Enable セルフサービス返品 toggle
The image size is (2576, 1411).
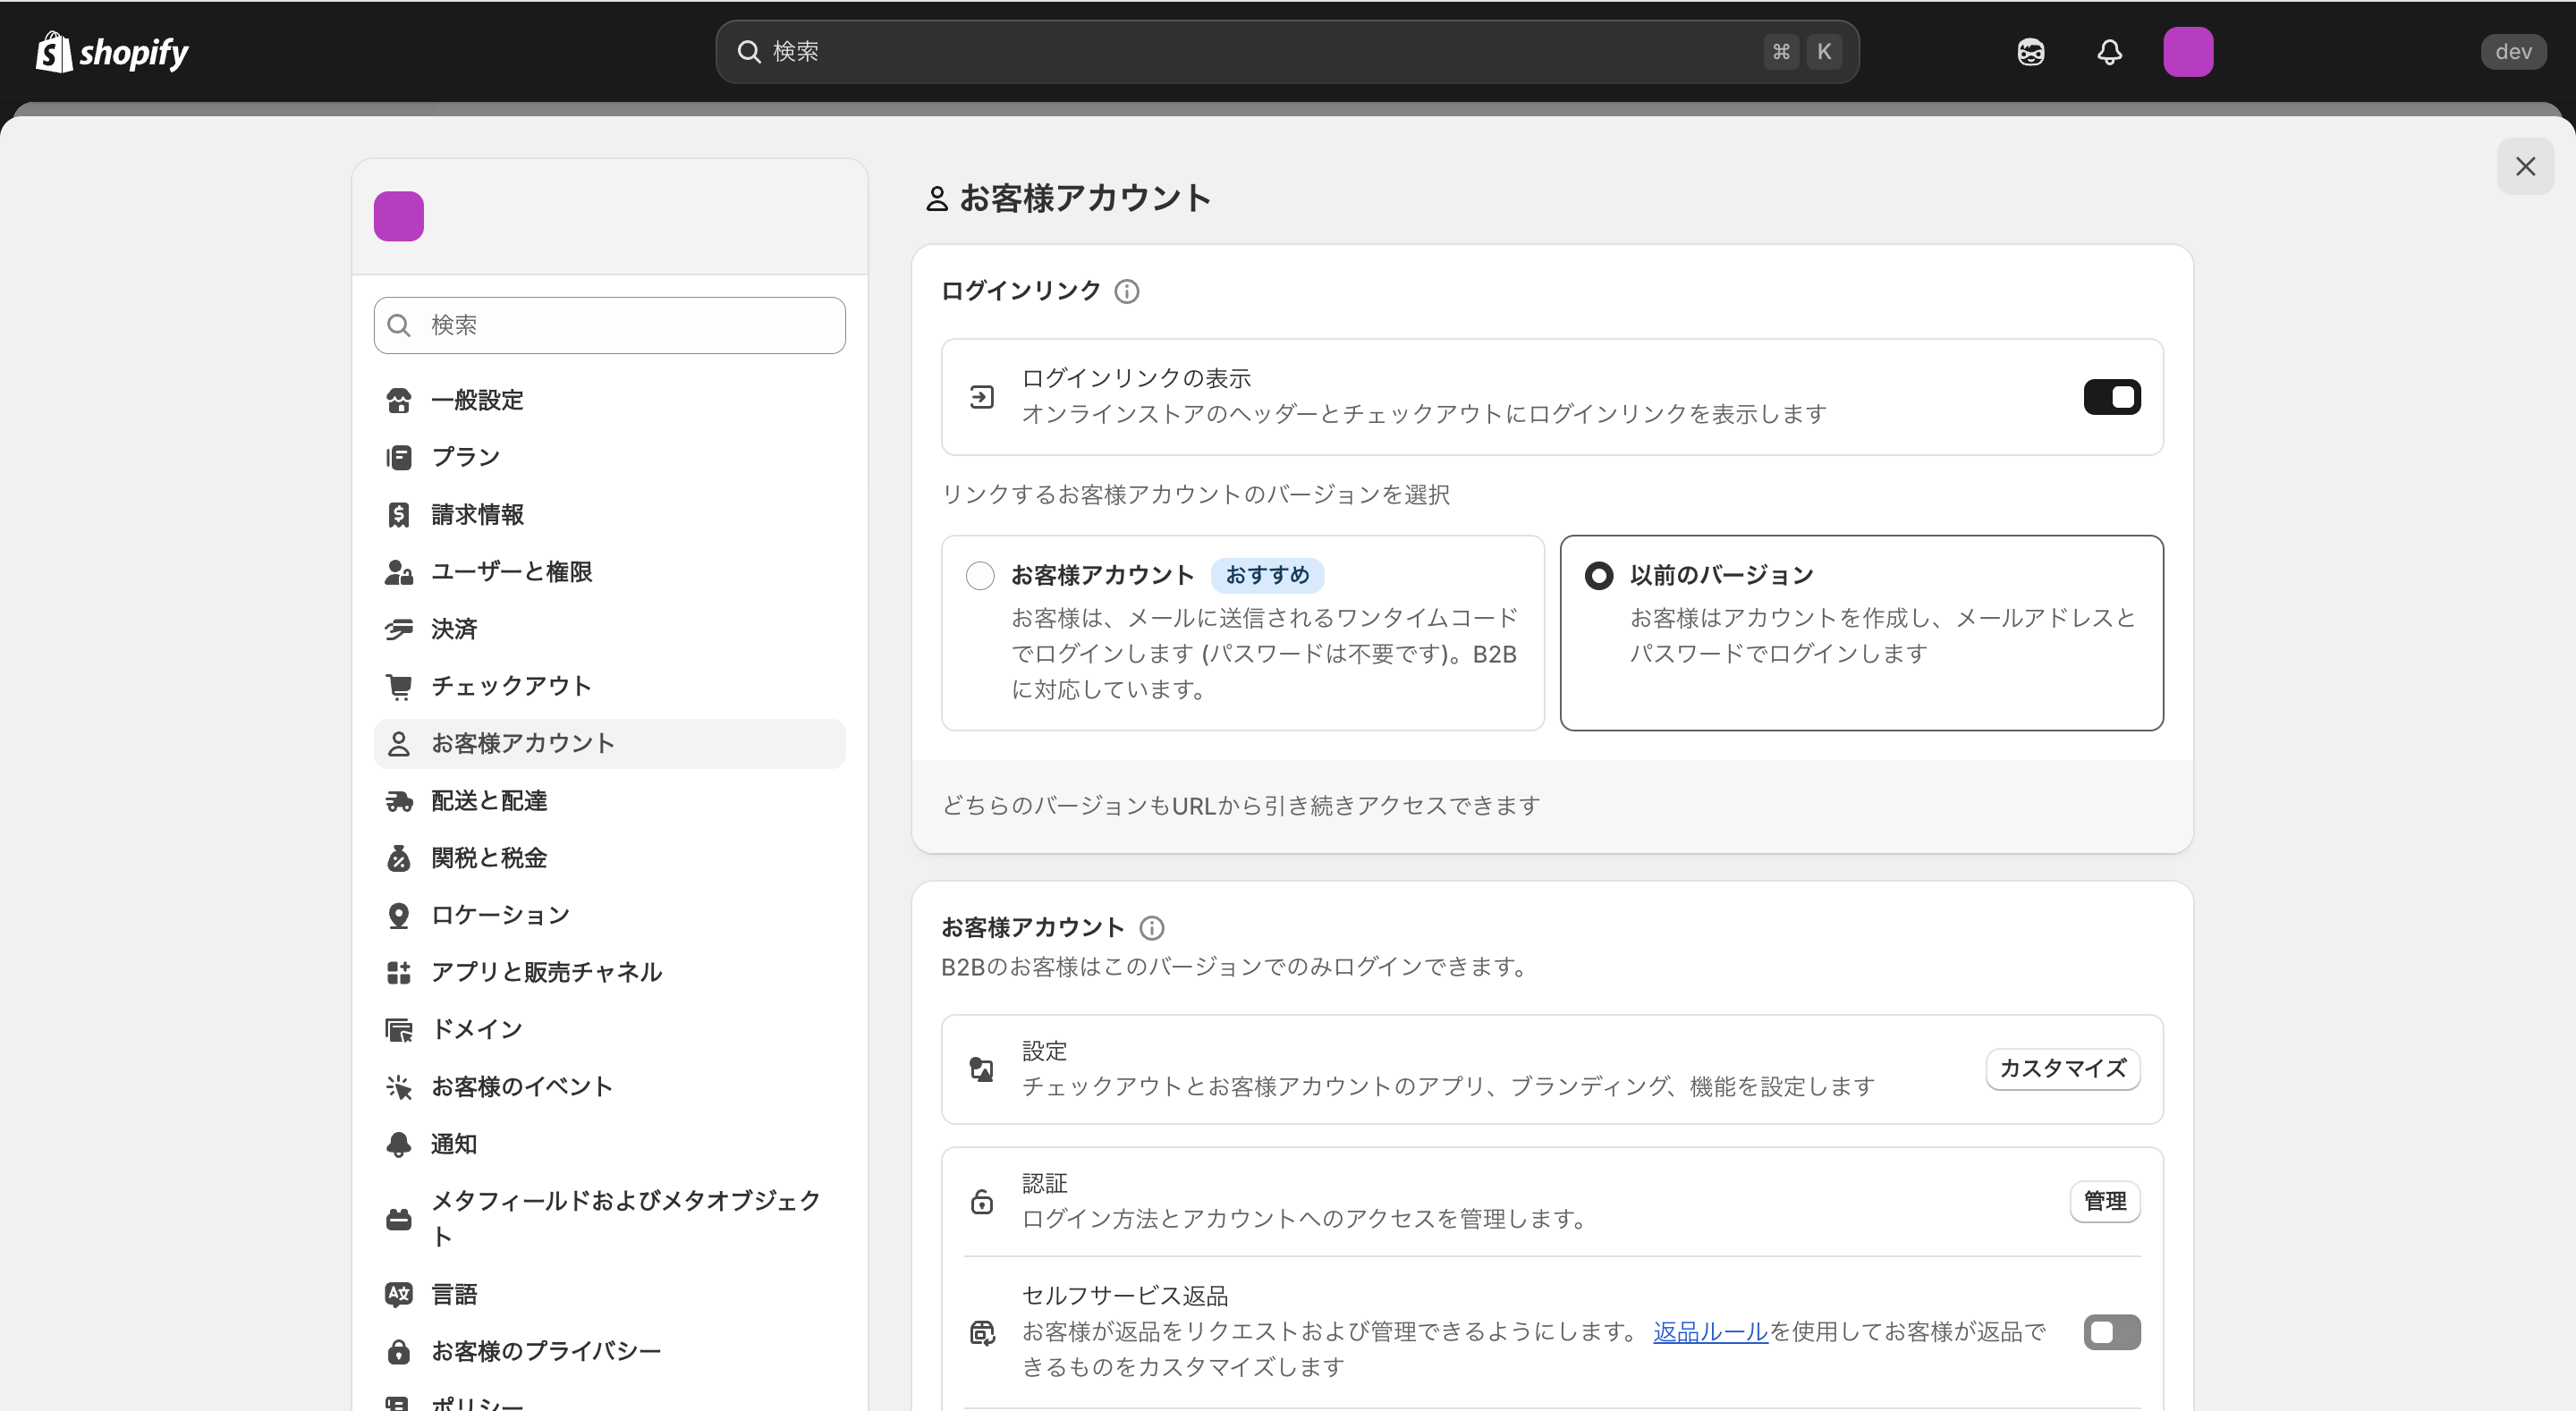[x=2112, y=1333]
